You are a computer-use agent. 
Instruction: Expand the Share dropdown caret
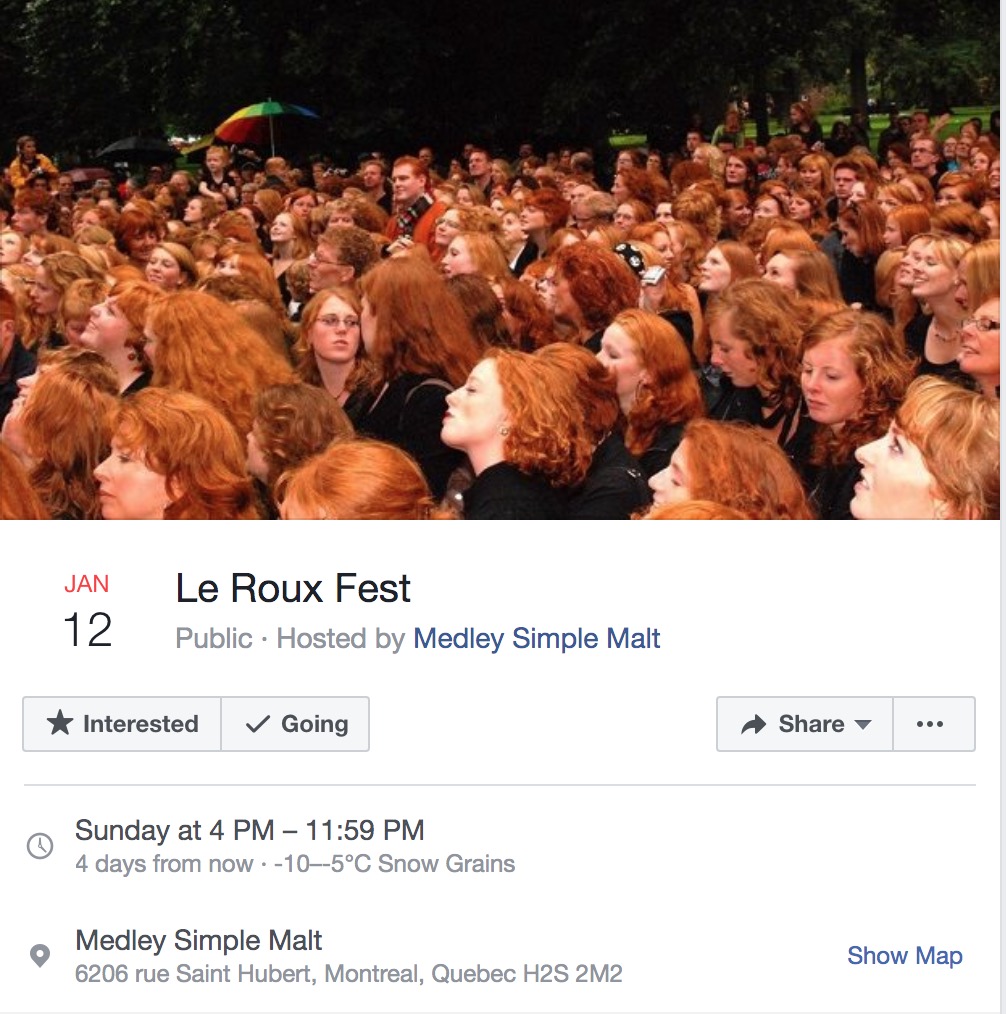[x=862, y=724]
